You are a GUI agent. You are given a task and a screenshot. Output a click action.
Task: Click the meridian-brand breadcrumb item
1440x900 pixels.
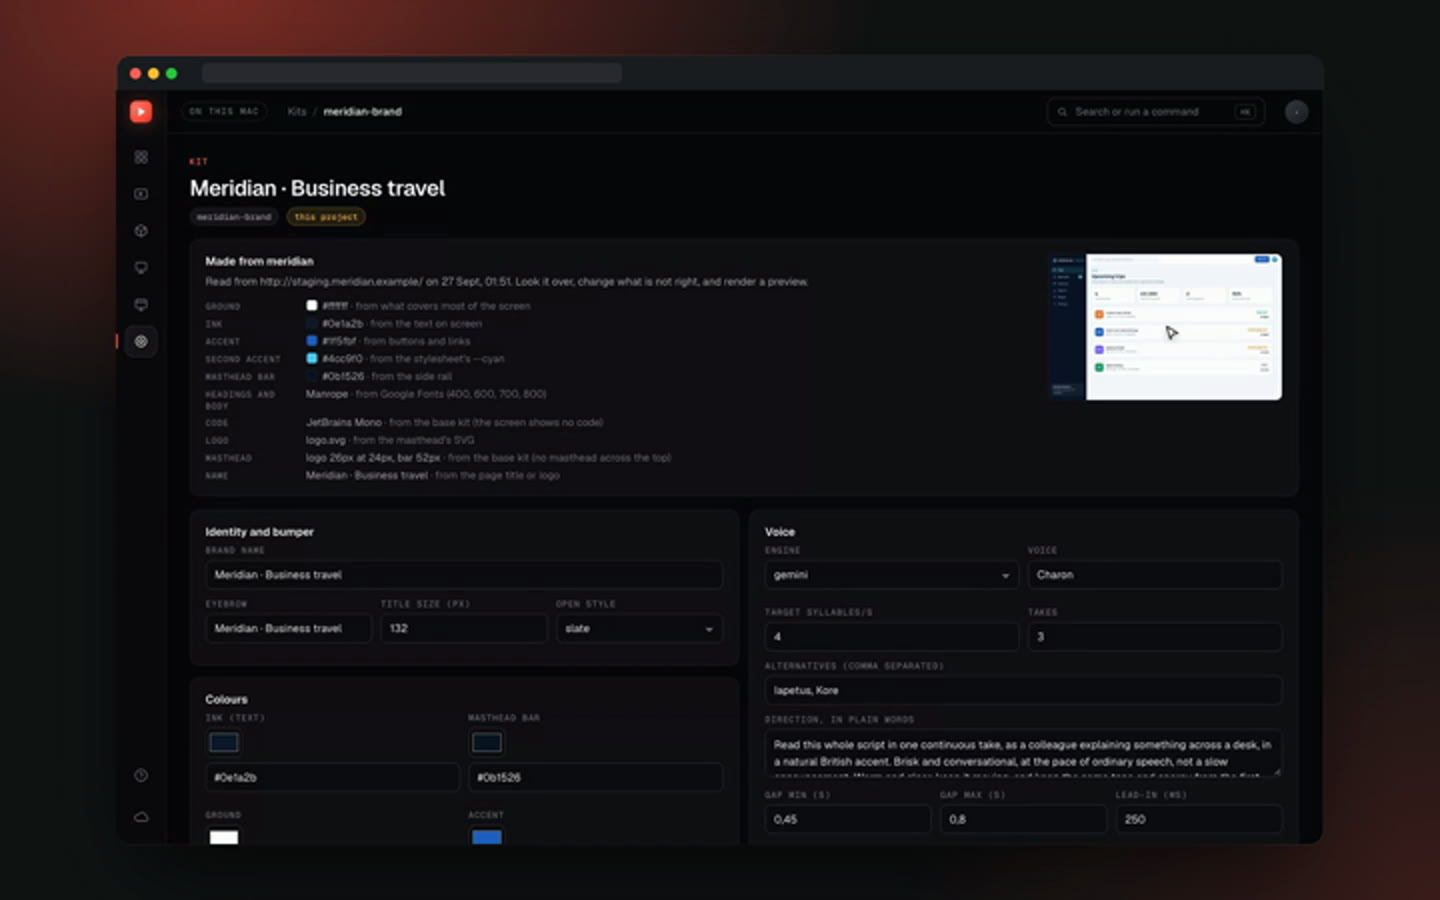tap(362, 112)
